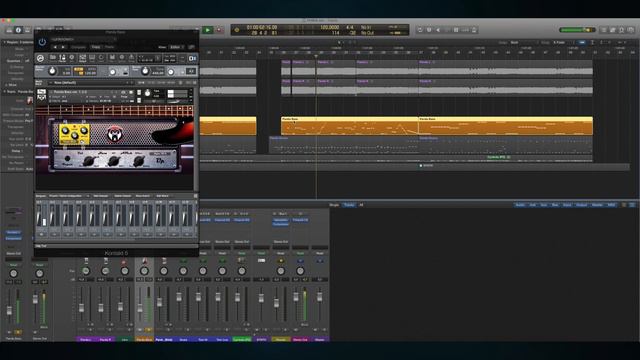Toggle the Master channel filter in mixer
640x360 pixels.
(x=597, y=205)
